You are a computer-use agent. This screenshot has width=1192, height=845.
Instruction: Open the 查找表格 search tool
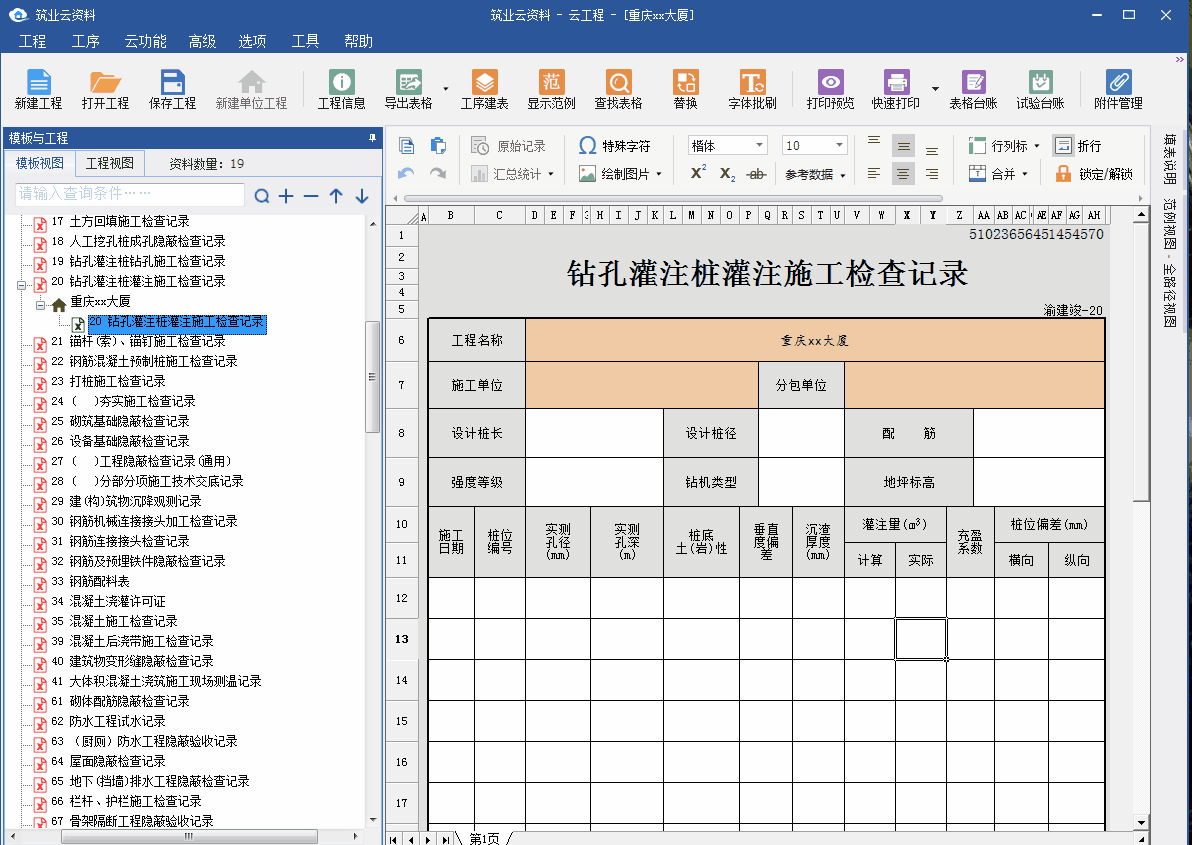pos(618,88)
